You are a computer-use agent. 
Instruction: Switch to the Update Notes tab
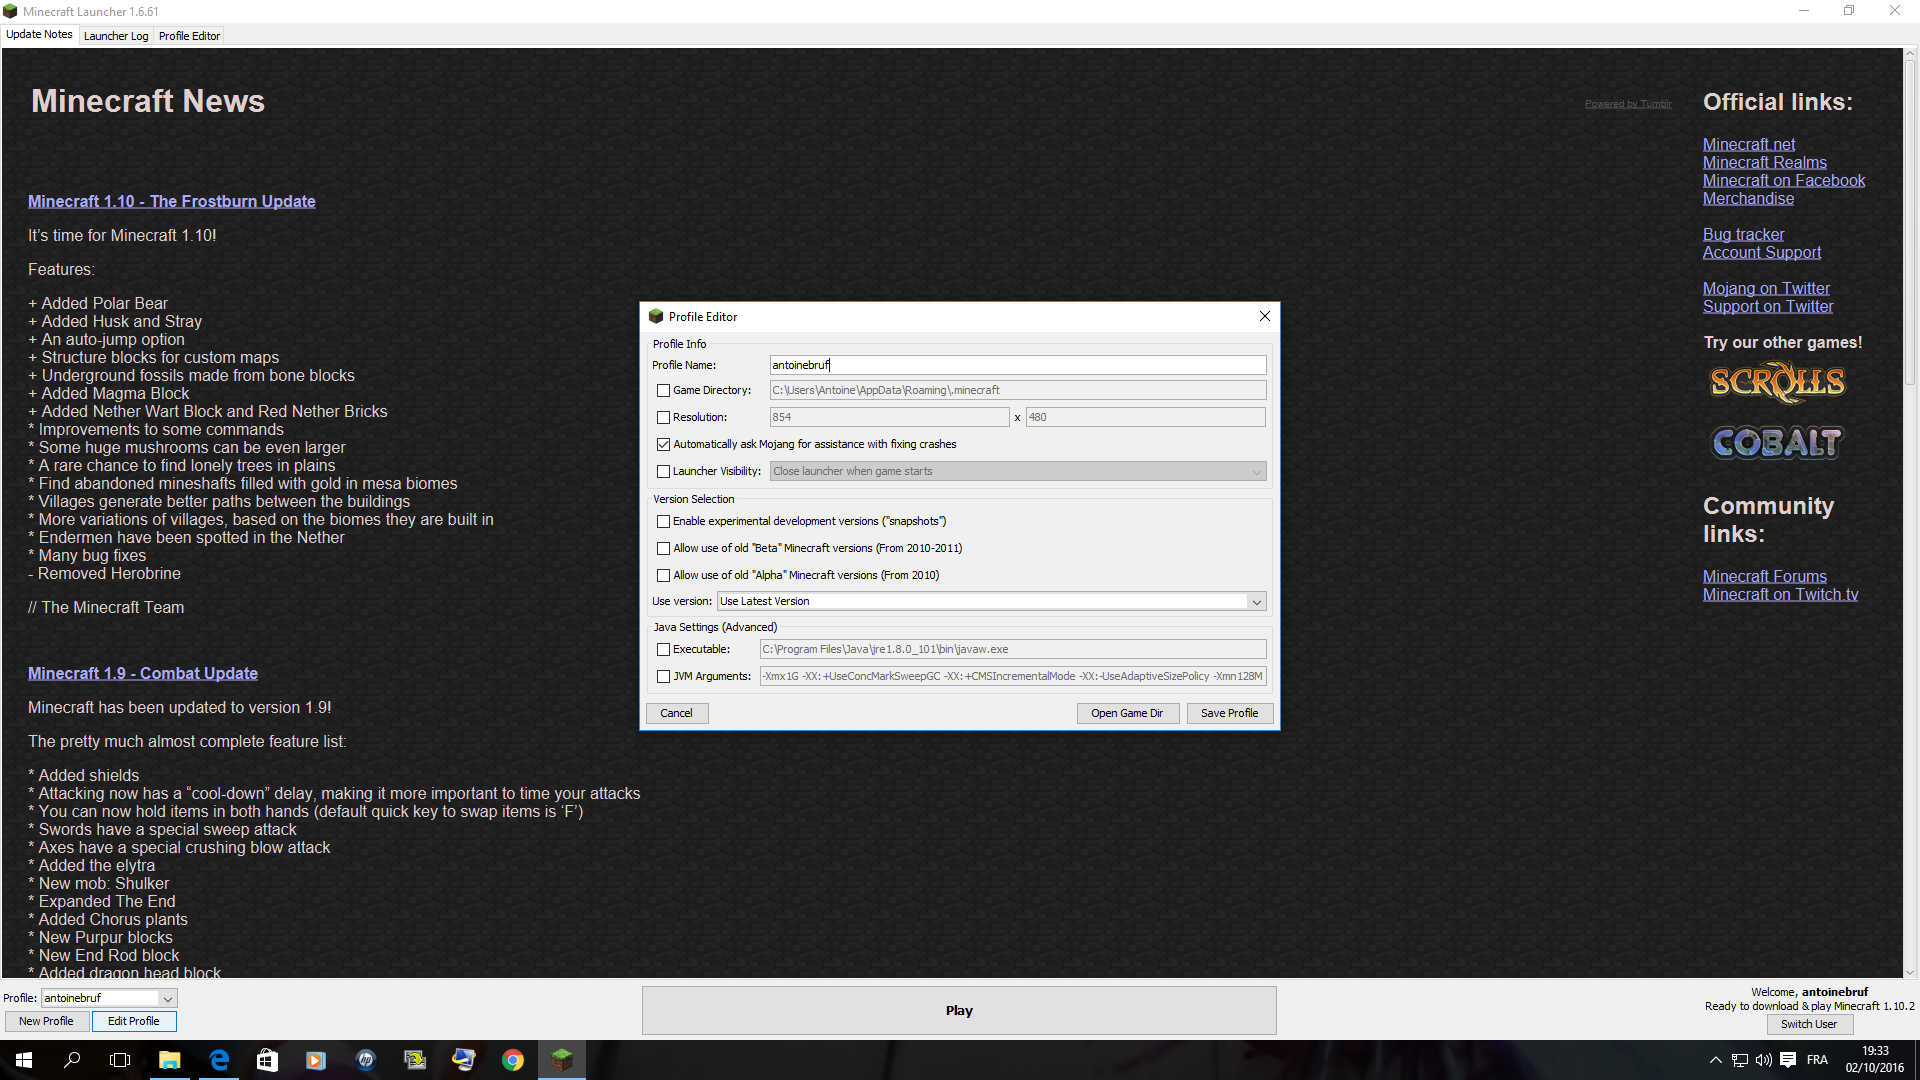[x=39, y=34]
